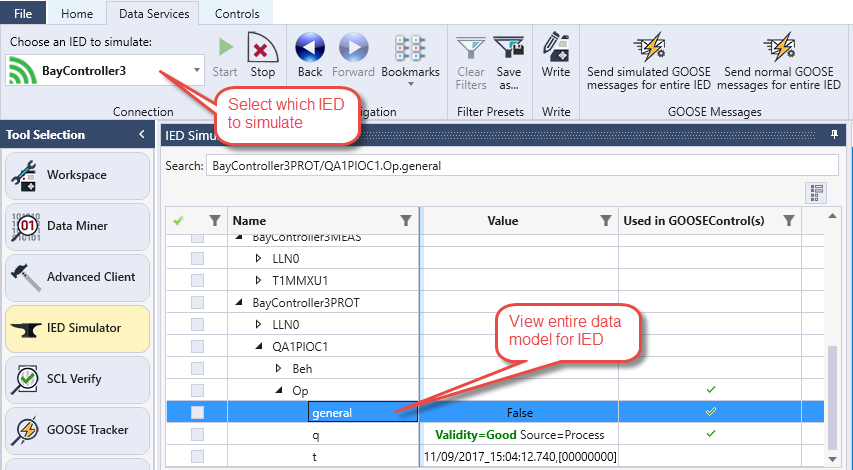
Task: Select SCL Verify in Tool Selection
Action: (77, 379)
